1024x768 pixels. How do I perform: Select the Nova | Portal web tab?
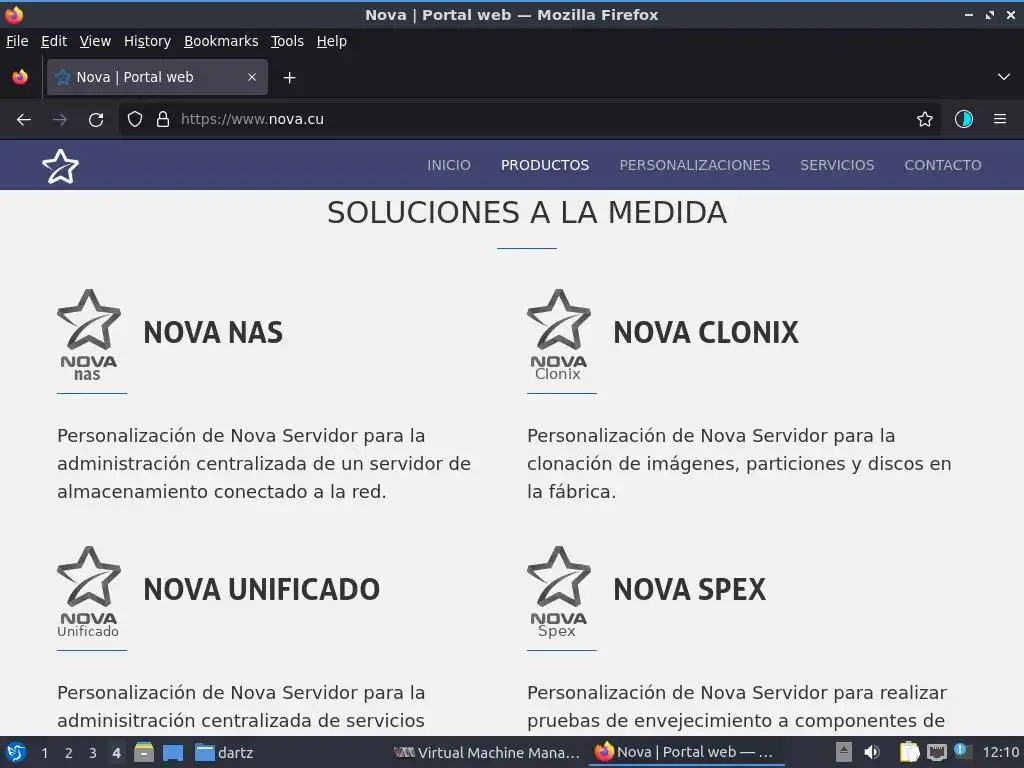click(x=157, y=77)
